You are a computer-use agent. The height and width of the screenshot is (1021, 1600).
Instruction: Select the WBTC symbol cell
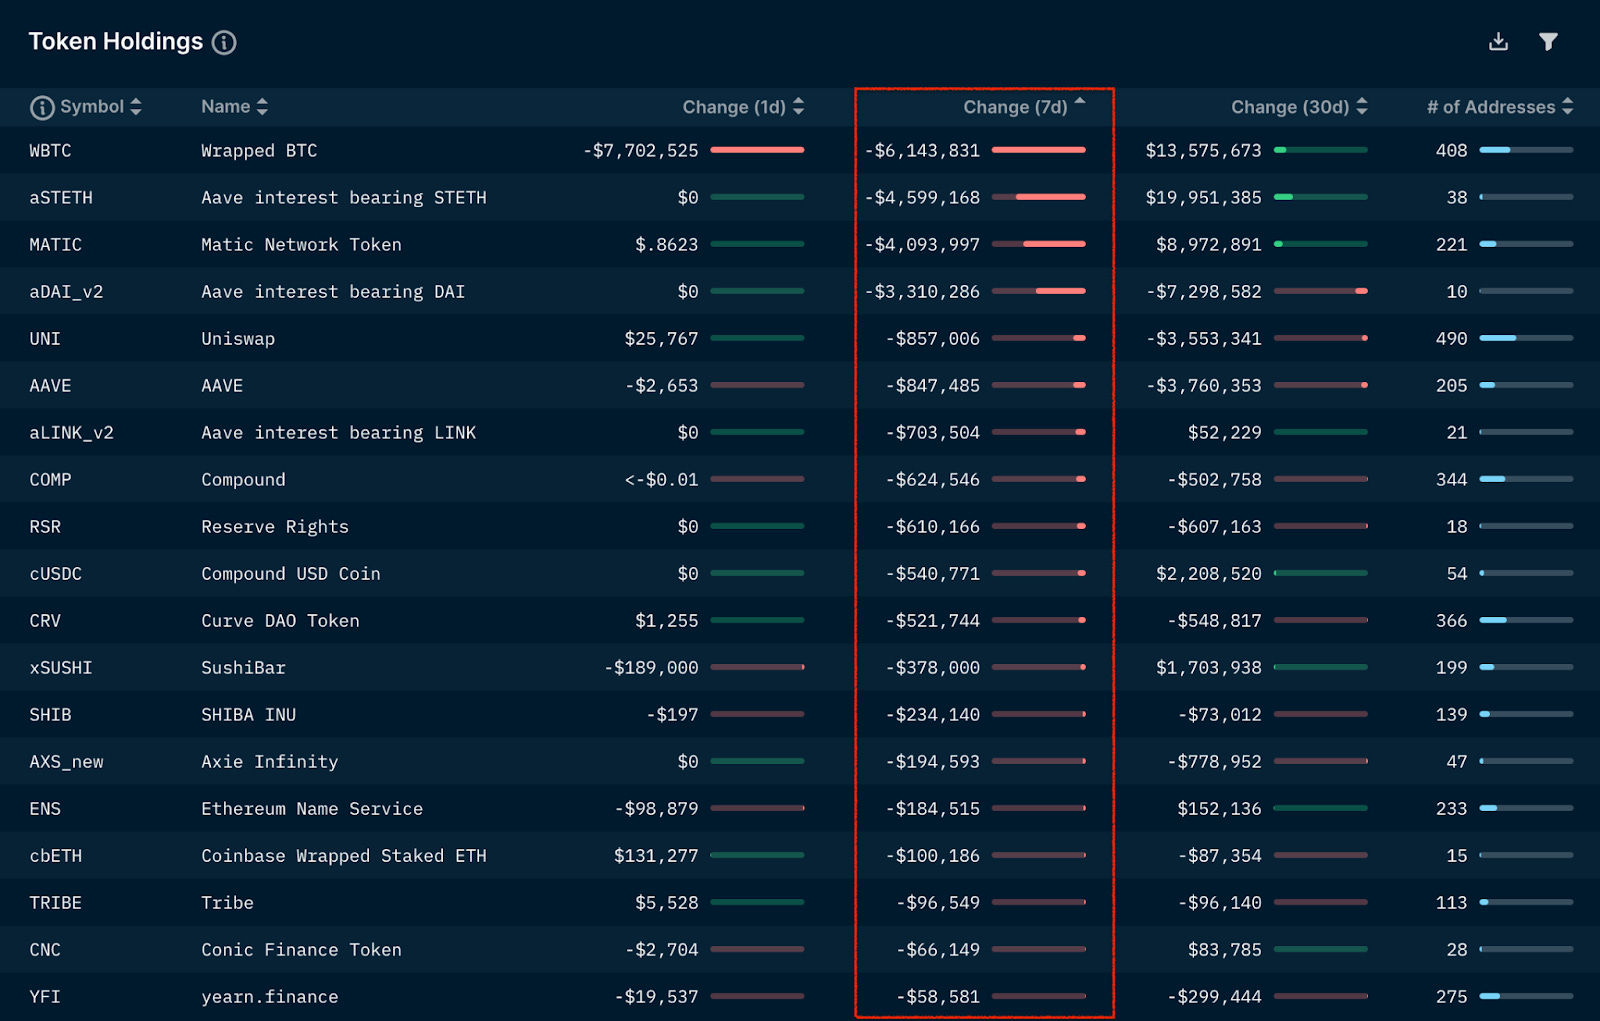[50, 150]
